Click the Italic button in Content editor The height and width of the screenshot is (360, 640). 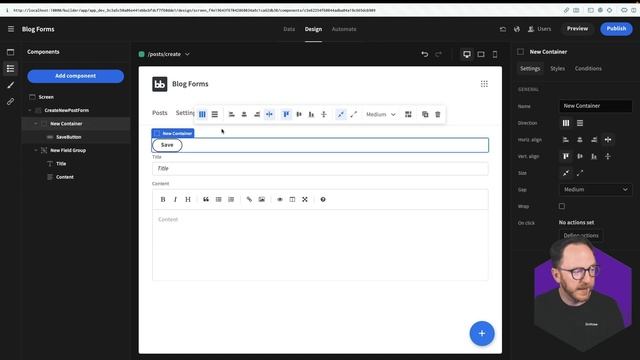(x=175, y=199)
